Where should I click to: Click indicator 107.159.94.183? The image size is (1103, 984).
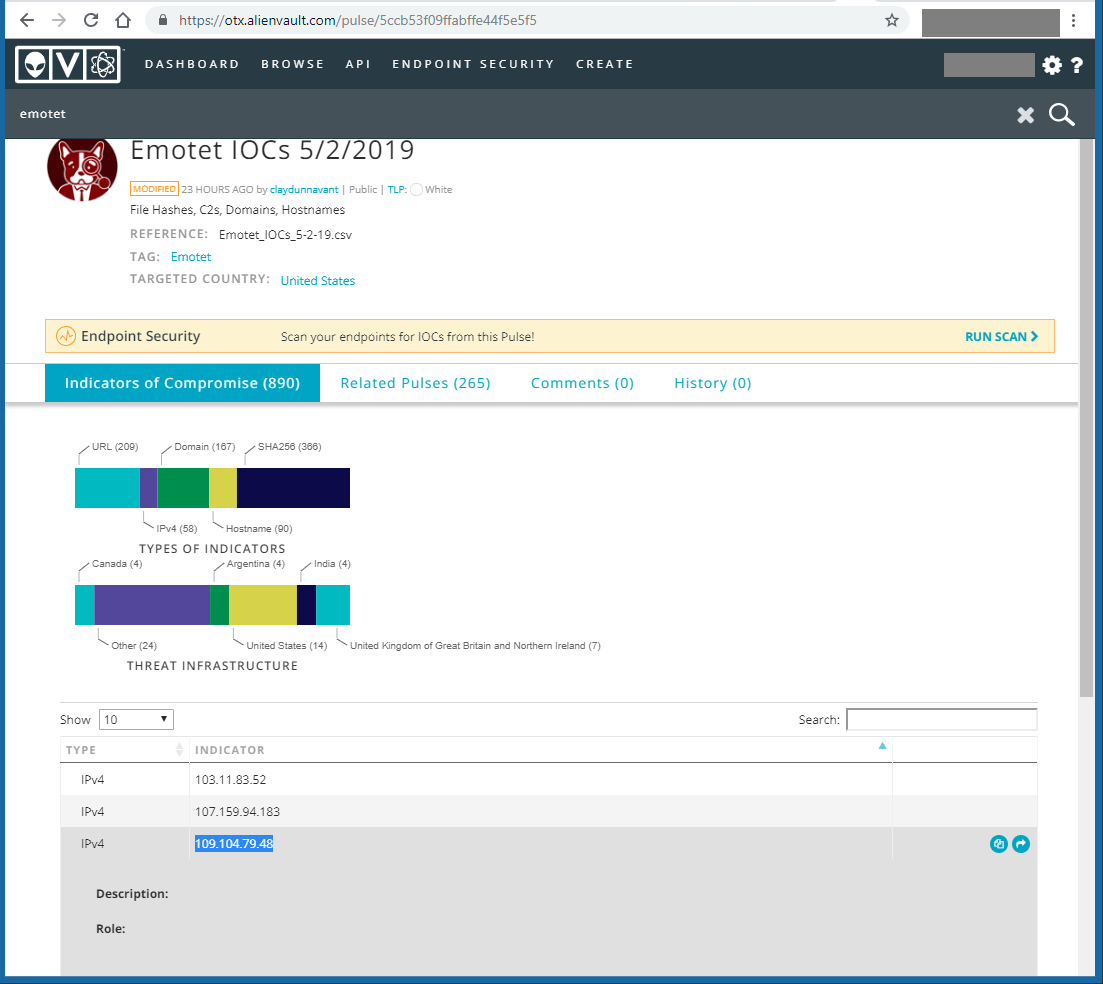(x=237, y=812)
